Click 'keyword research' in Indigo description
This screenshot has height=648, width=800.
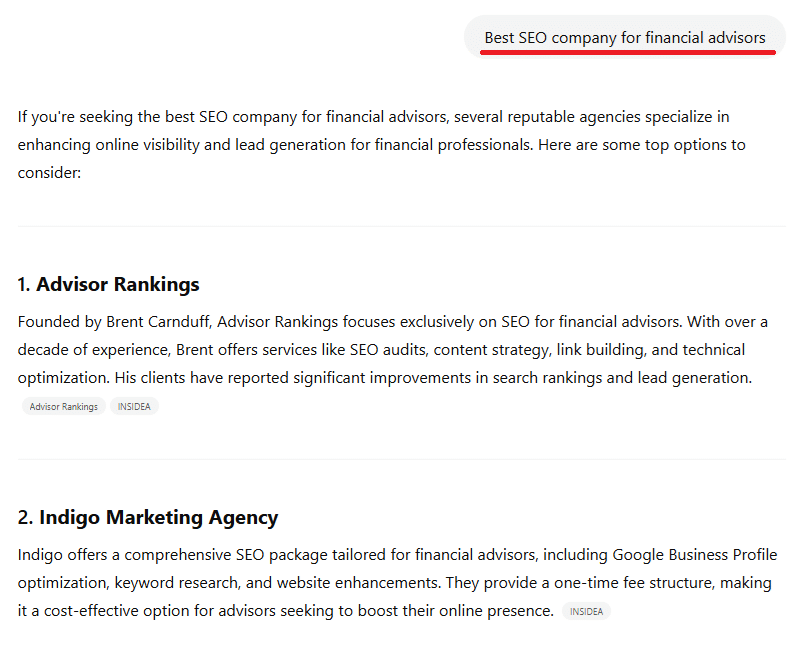[x=177, y=583]
